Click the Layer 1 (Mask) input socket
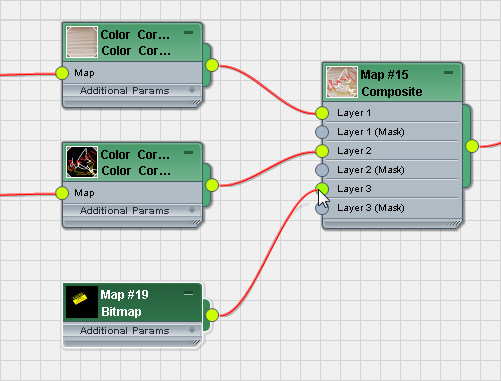The image size is (501, 381). (322, 132)
